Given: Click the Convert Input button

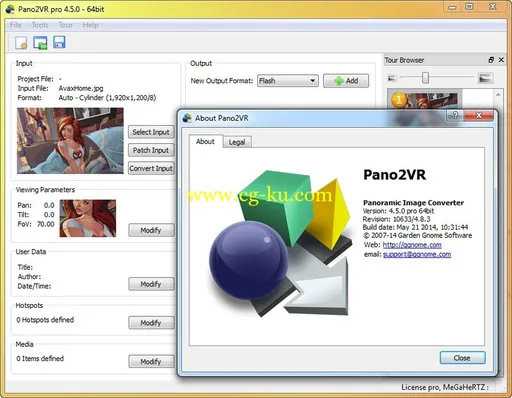Looking at the screenshot, I should point(151,168).
